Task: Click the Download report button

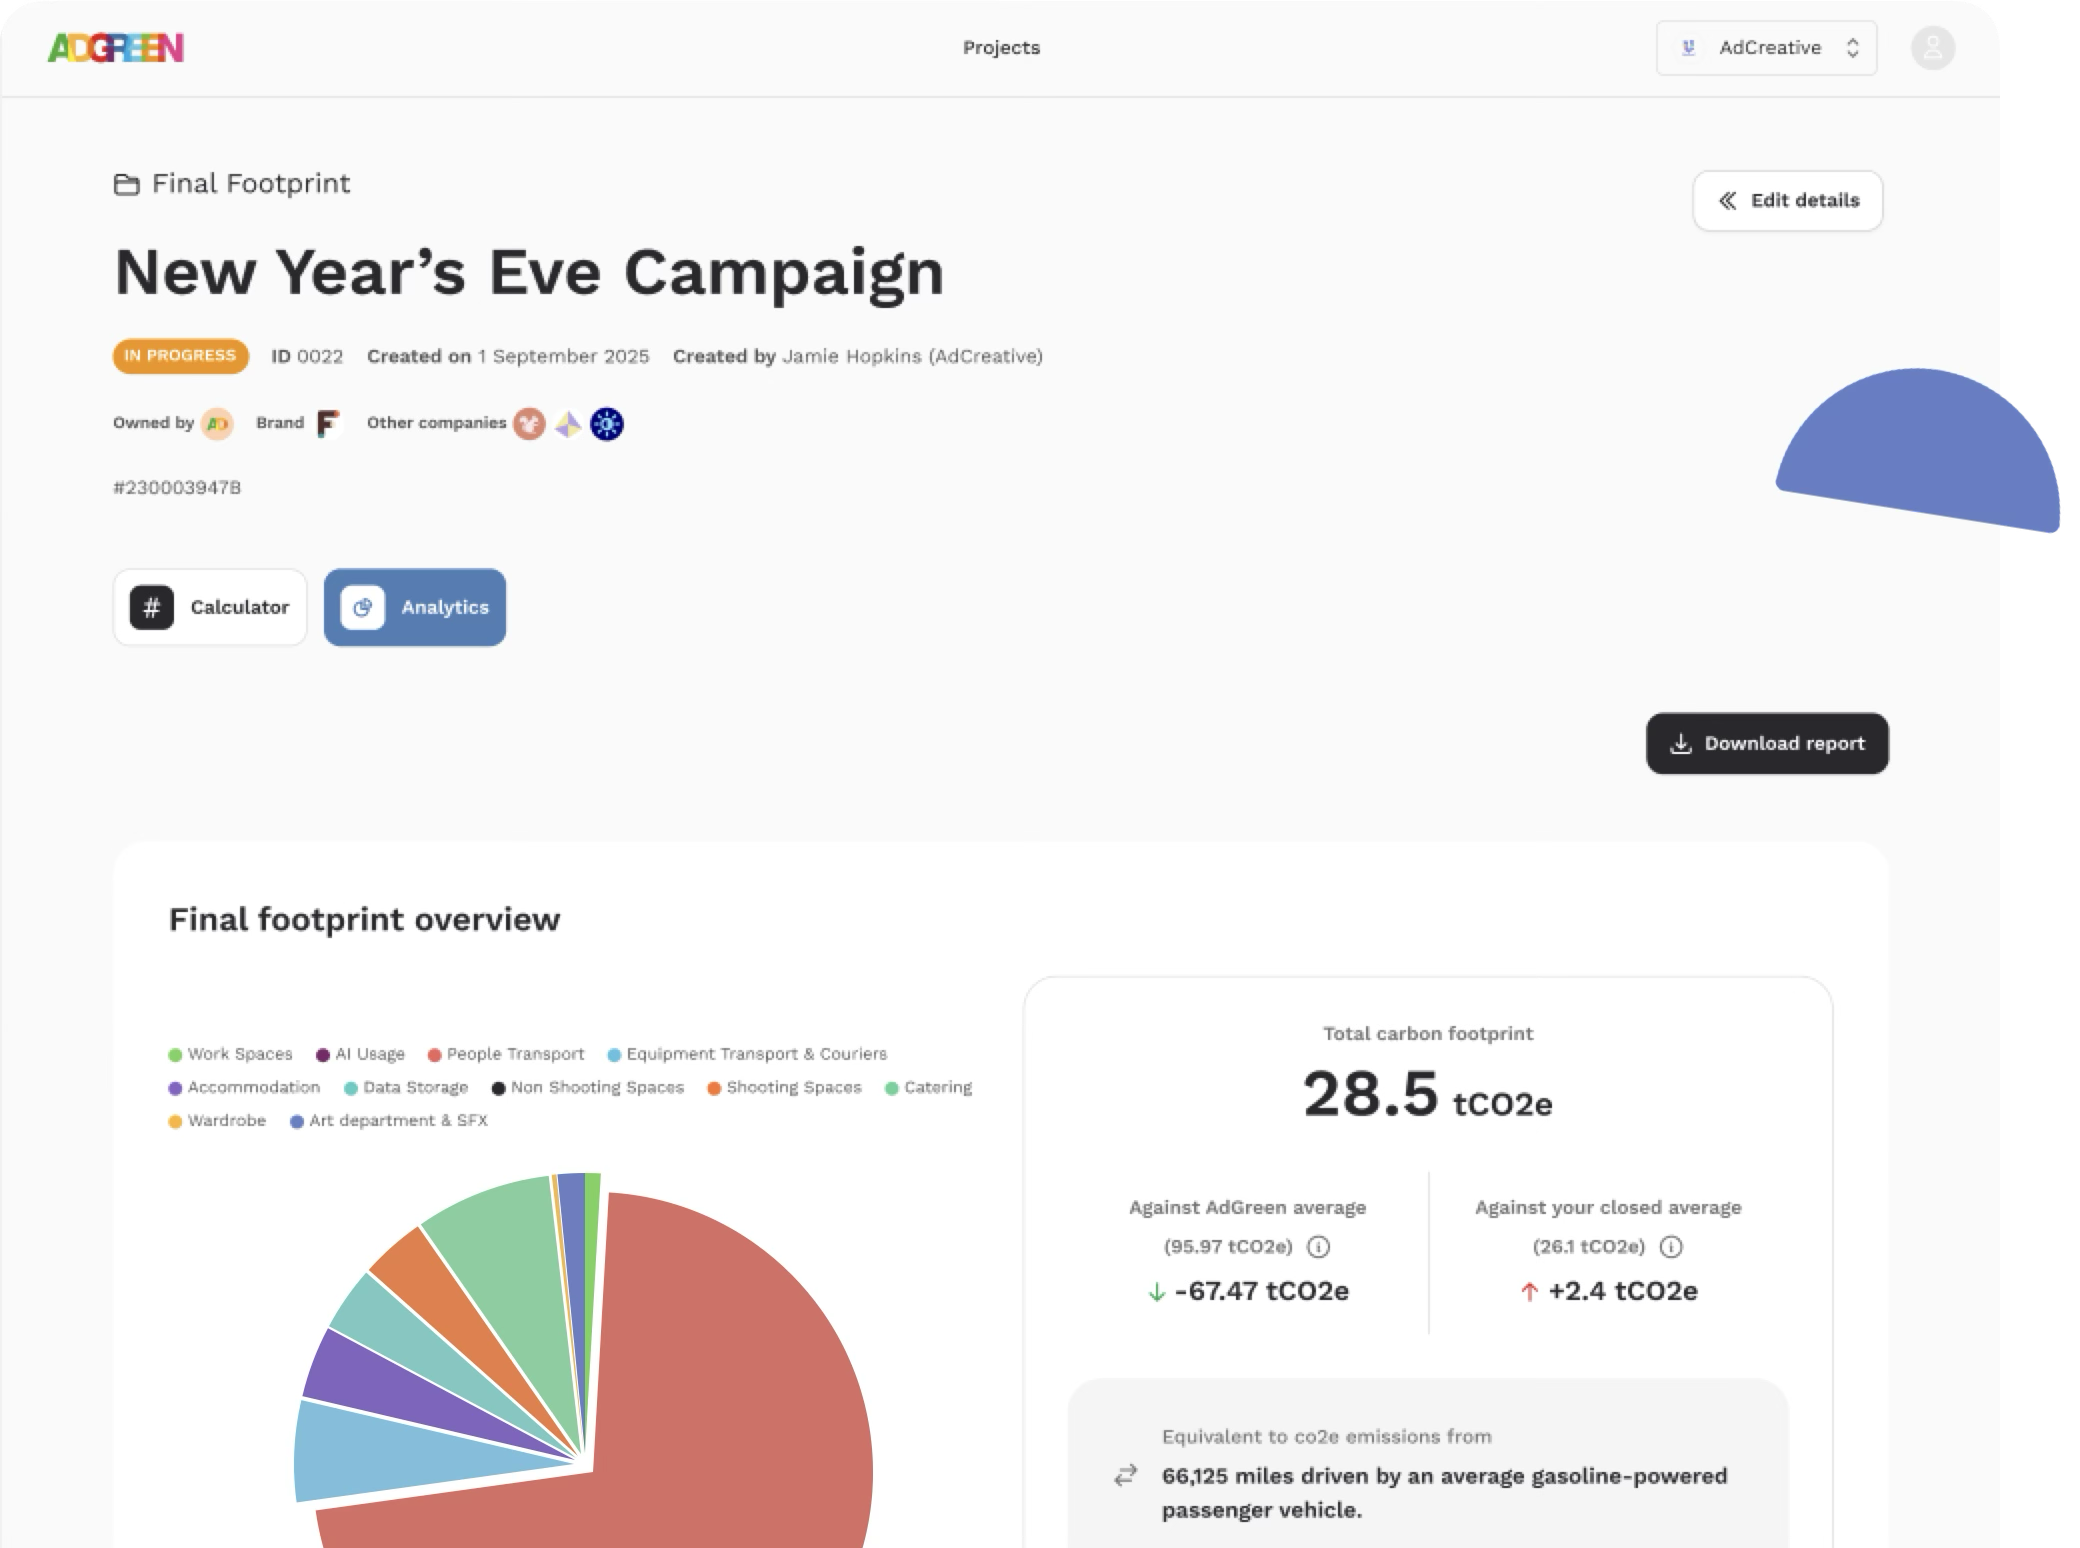Action: [x=1767, y=743]
